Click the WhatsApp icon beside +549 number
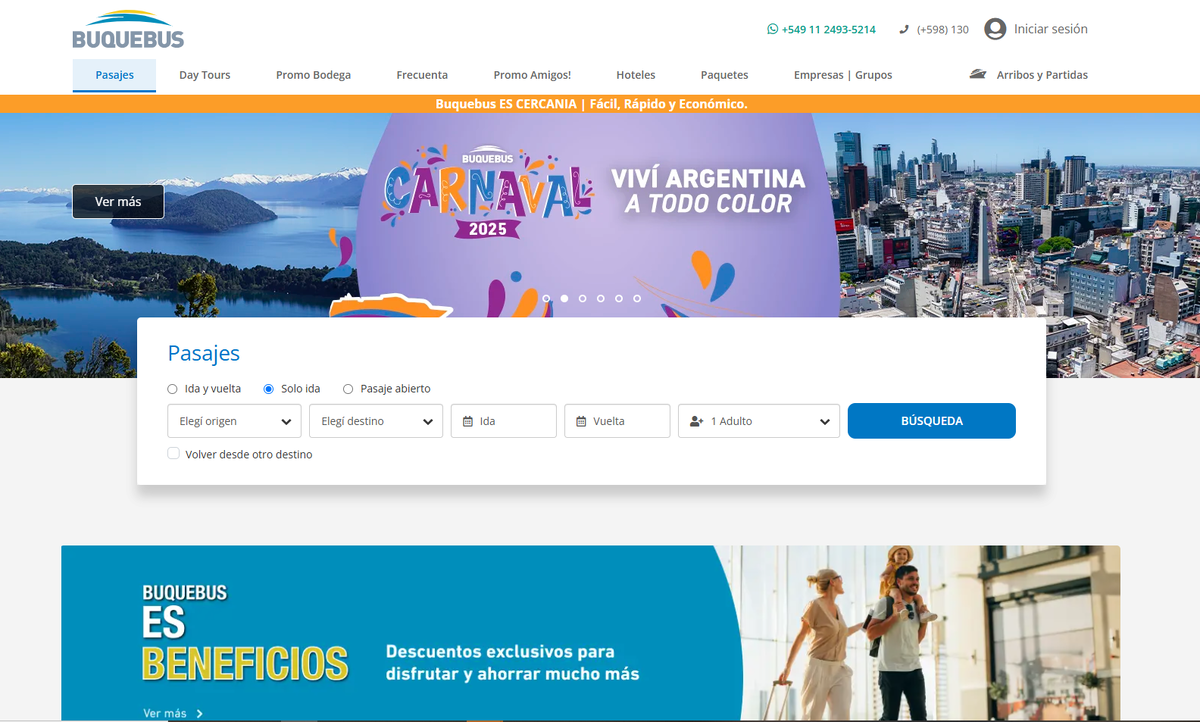Image resolution: width=1200 pixels, height=722 pixels. [772, 29]
